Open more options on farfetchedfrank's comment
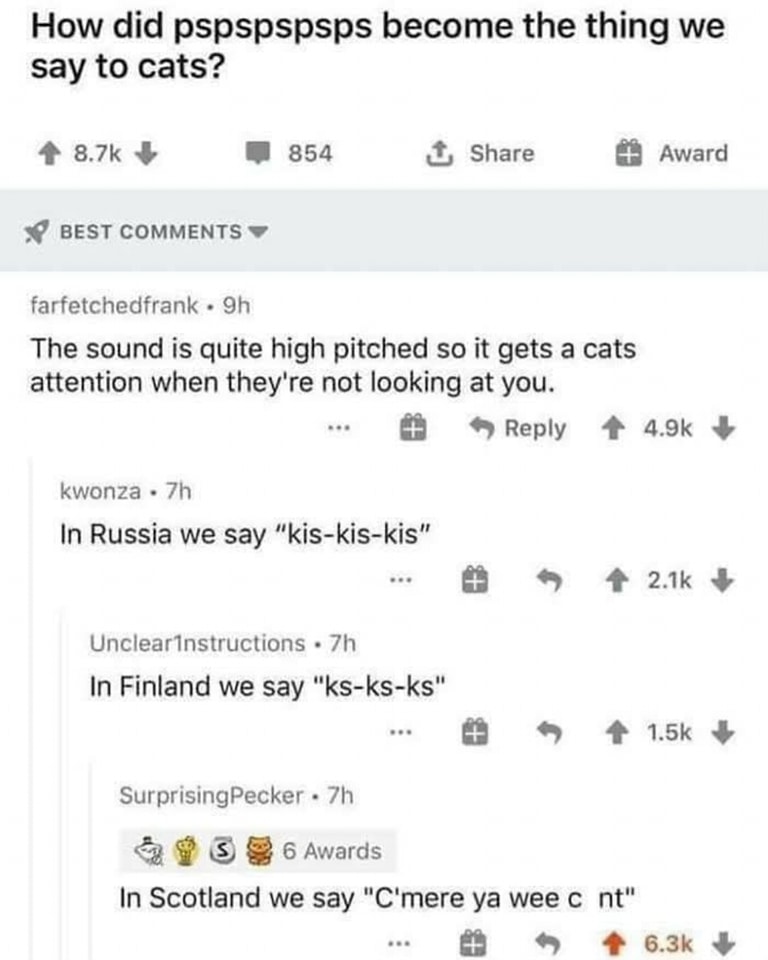Image resolution: width=768 pixels, height=960 pixels. point(338,428)
